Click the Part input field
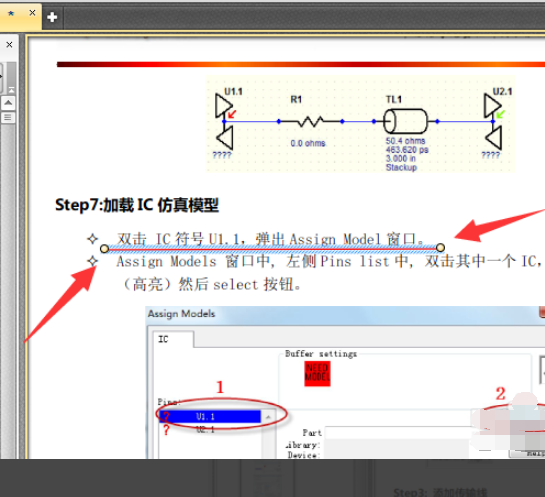545x497 pixels. [x=398, y=433]
